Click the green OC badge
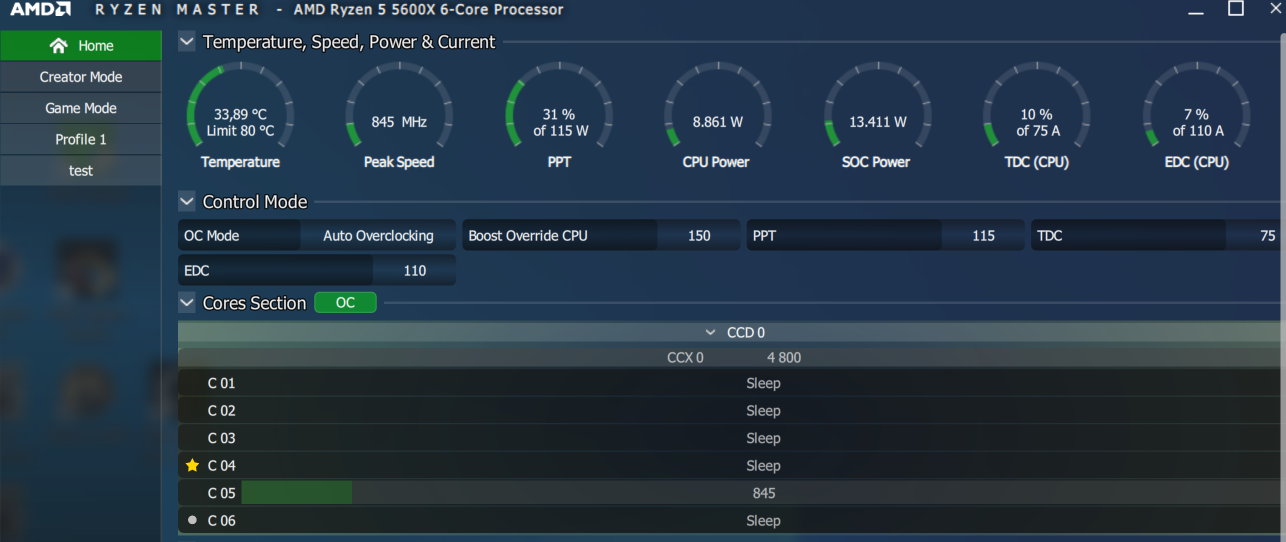 pyautogui.click(x=345, y=302)
